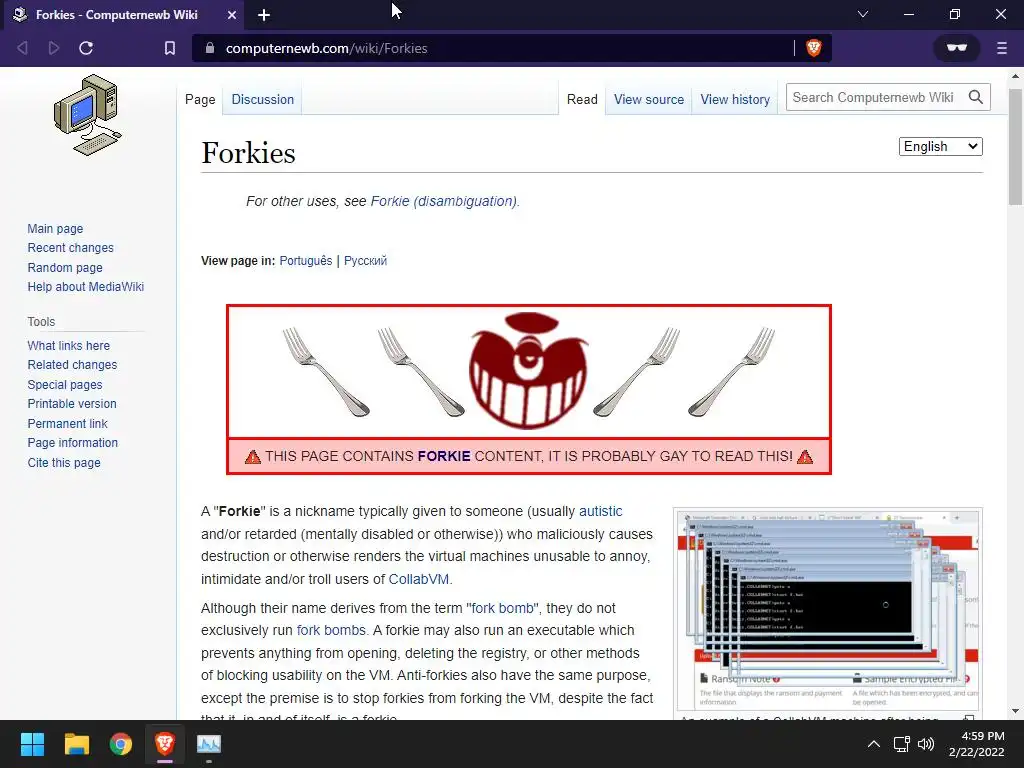View page in Português

point(306,261)
